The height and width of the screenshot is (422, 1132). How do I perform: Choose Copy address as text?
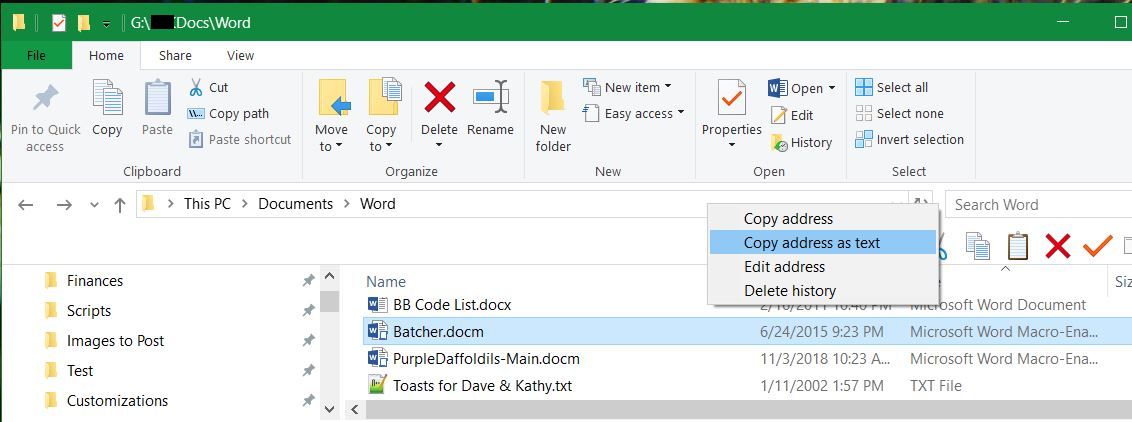(811, 242)
